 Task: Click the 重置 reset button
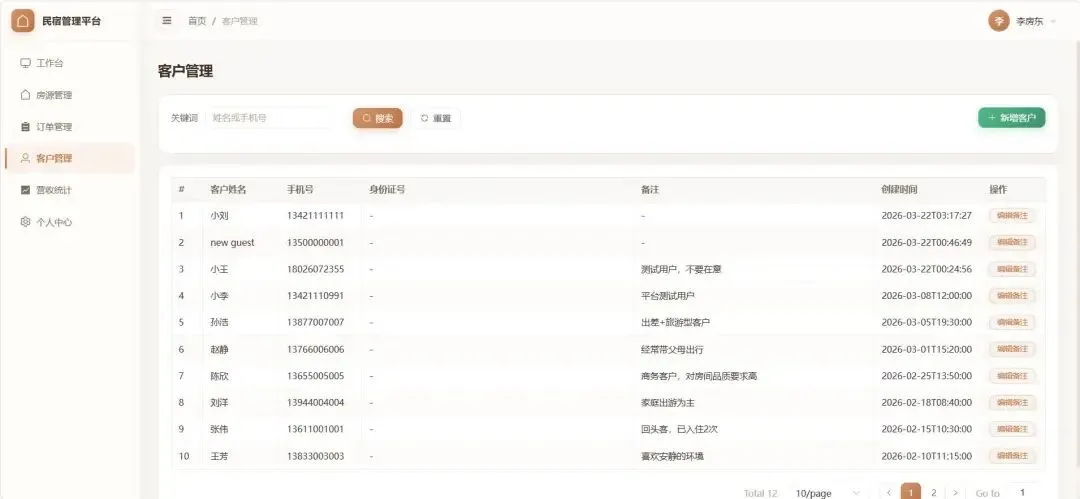click(435, 118)
